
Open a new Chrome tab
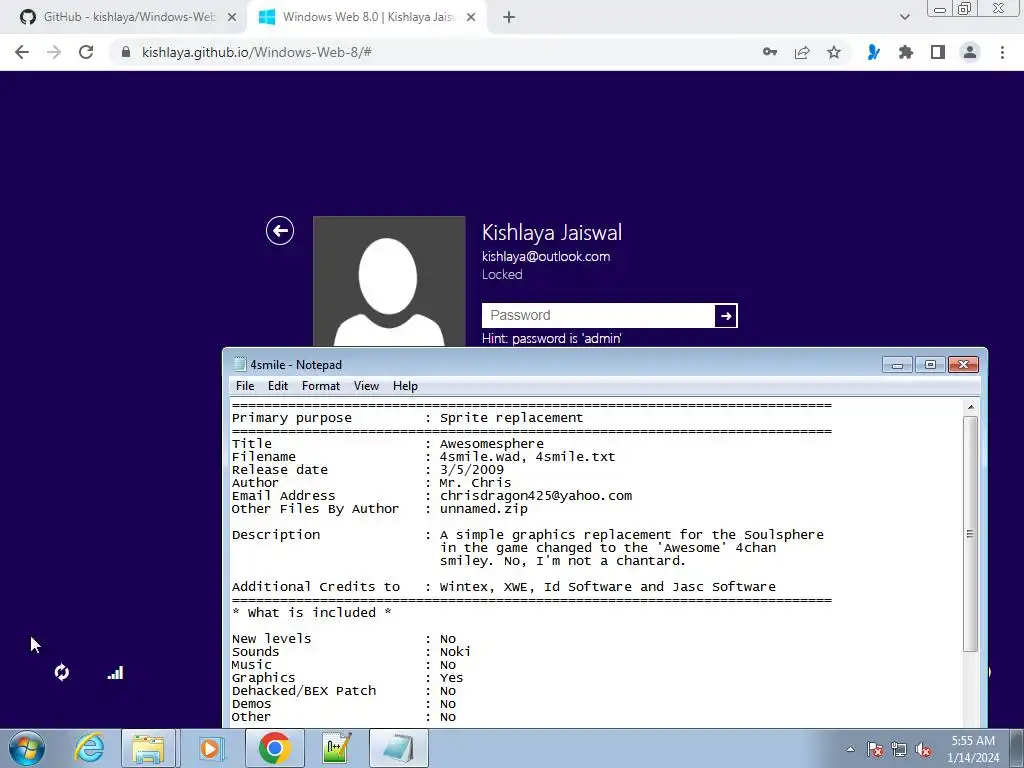[x=509, y=18]
